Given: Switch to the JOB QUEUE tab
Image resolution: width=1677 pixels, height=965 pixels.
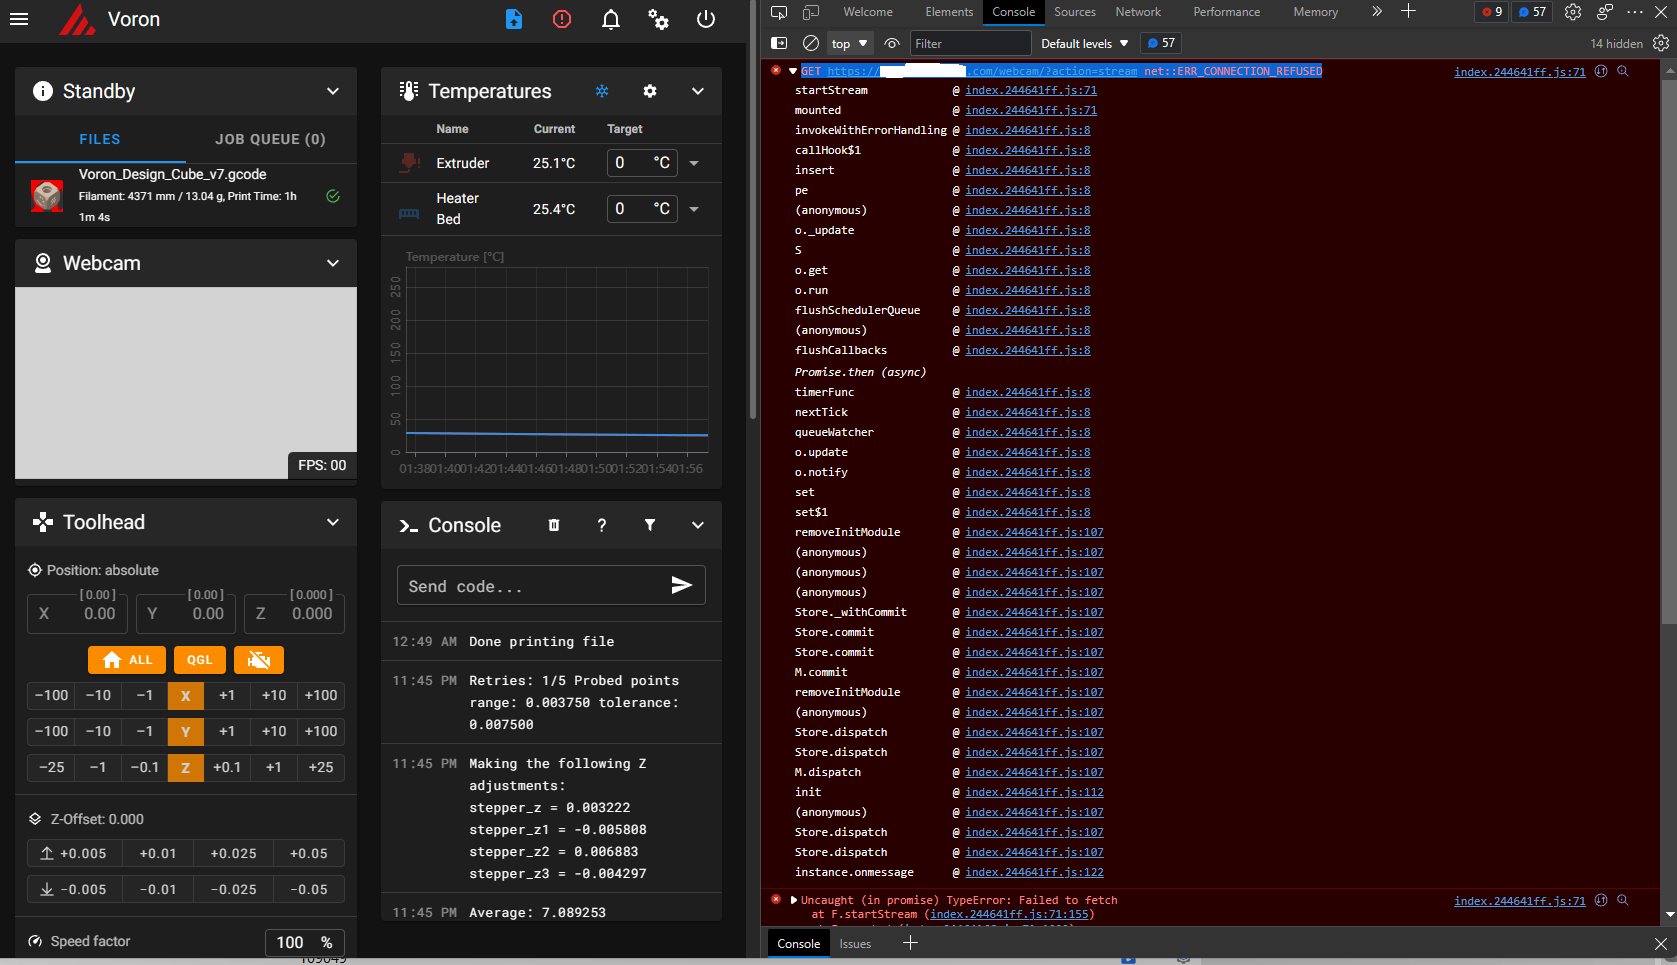Looking at the screenshot, I should pyautogui.click(x=270, y=139).
